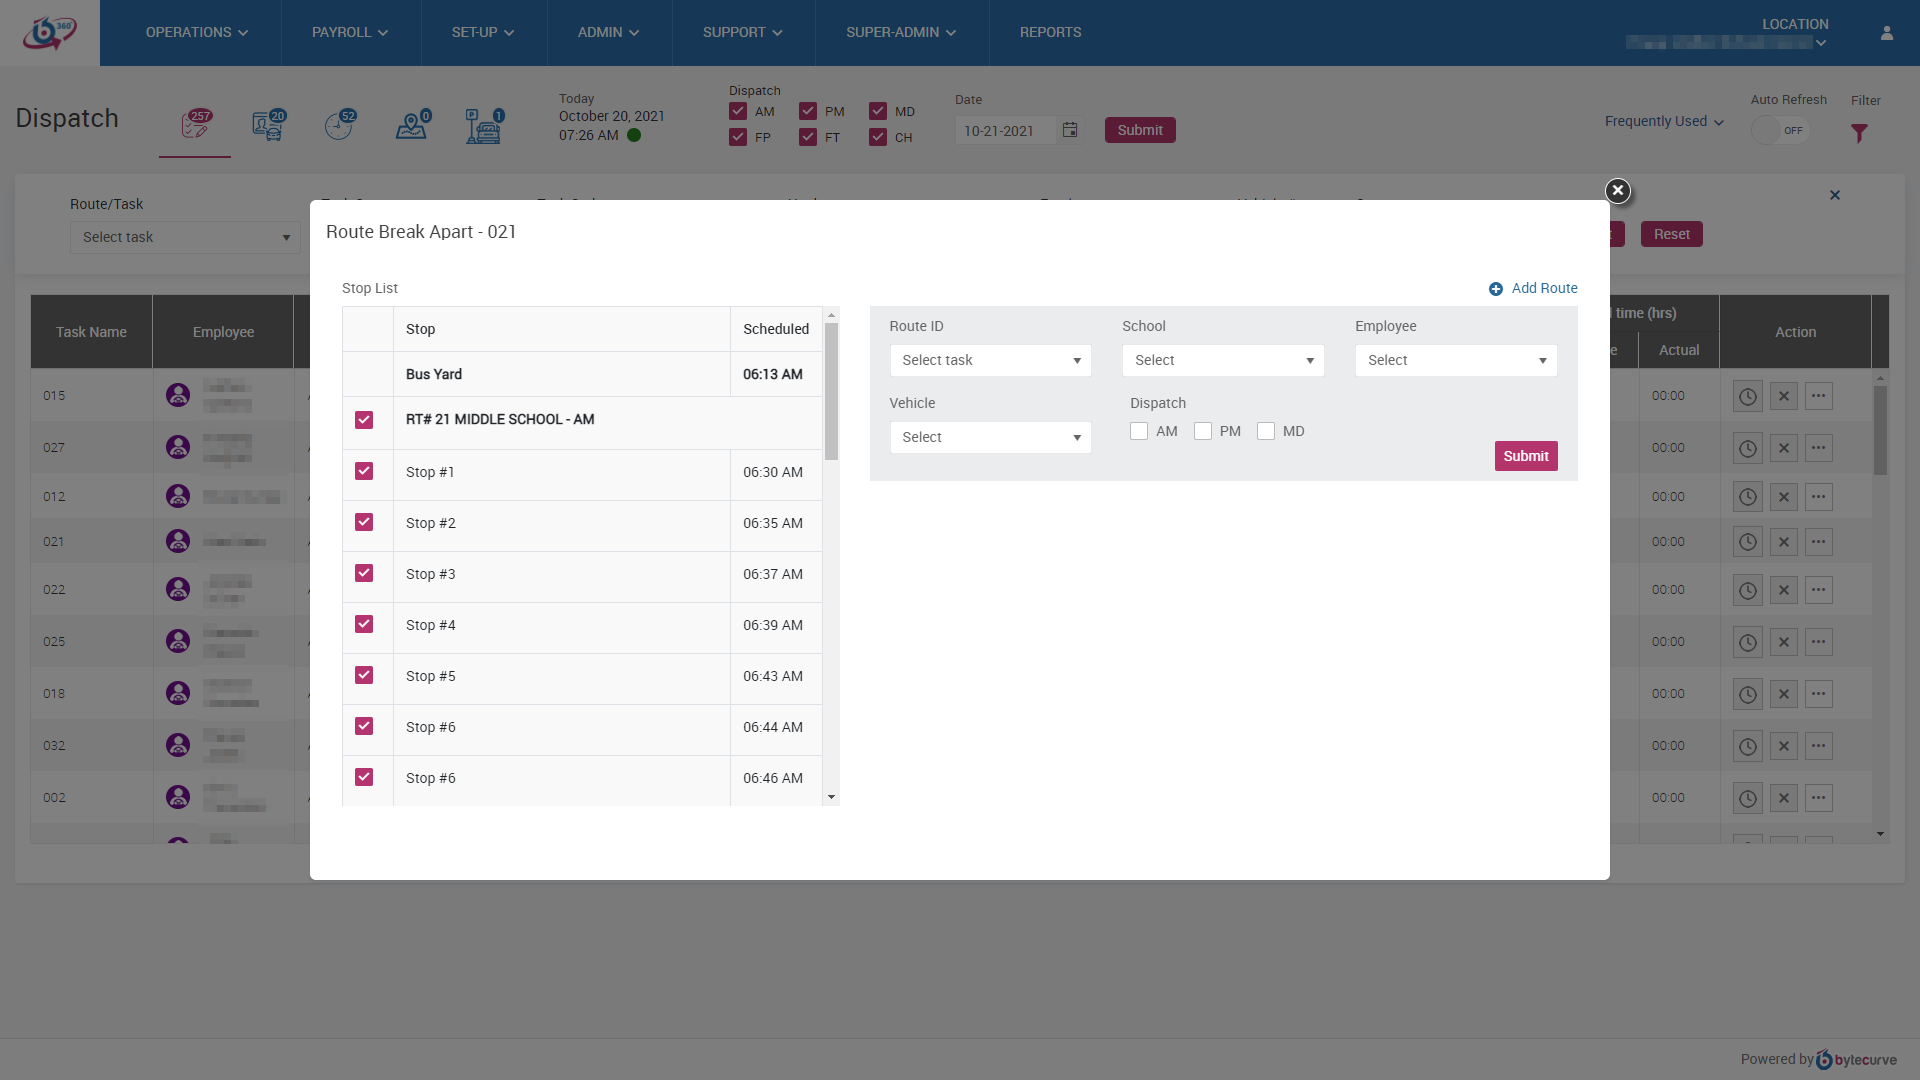
Task: Click the clock action icon for task 015
Action: coord(1747,396)
